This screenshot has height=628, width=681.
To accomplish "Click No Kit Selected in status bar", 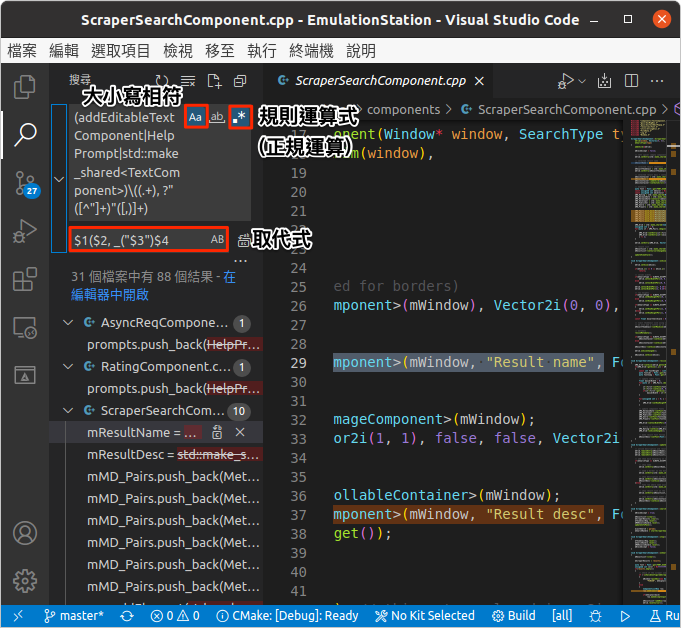I will [424, 616].
